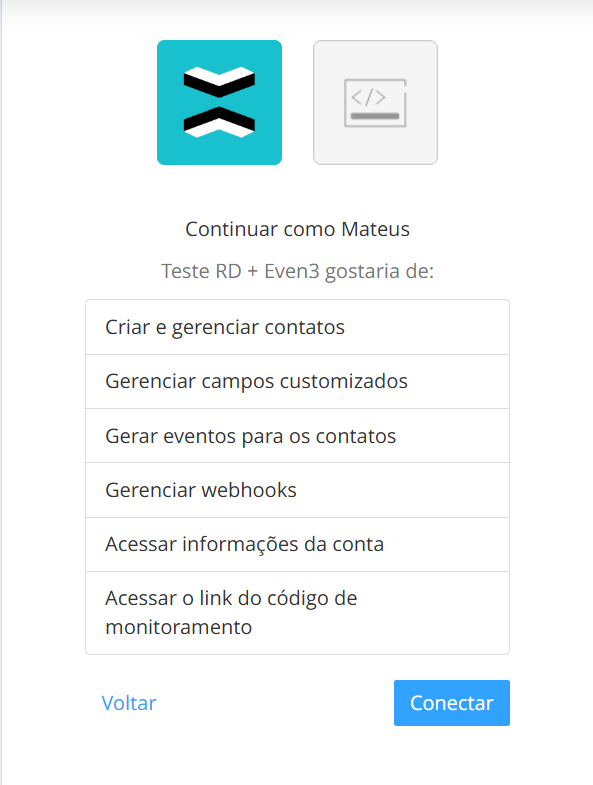Select 'Gerenciar webhooks' permission row
593x785 pixels.
pyautogui.click(x=298, y=490)
